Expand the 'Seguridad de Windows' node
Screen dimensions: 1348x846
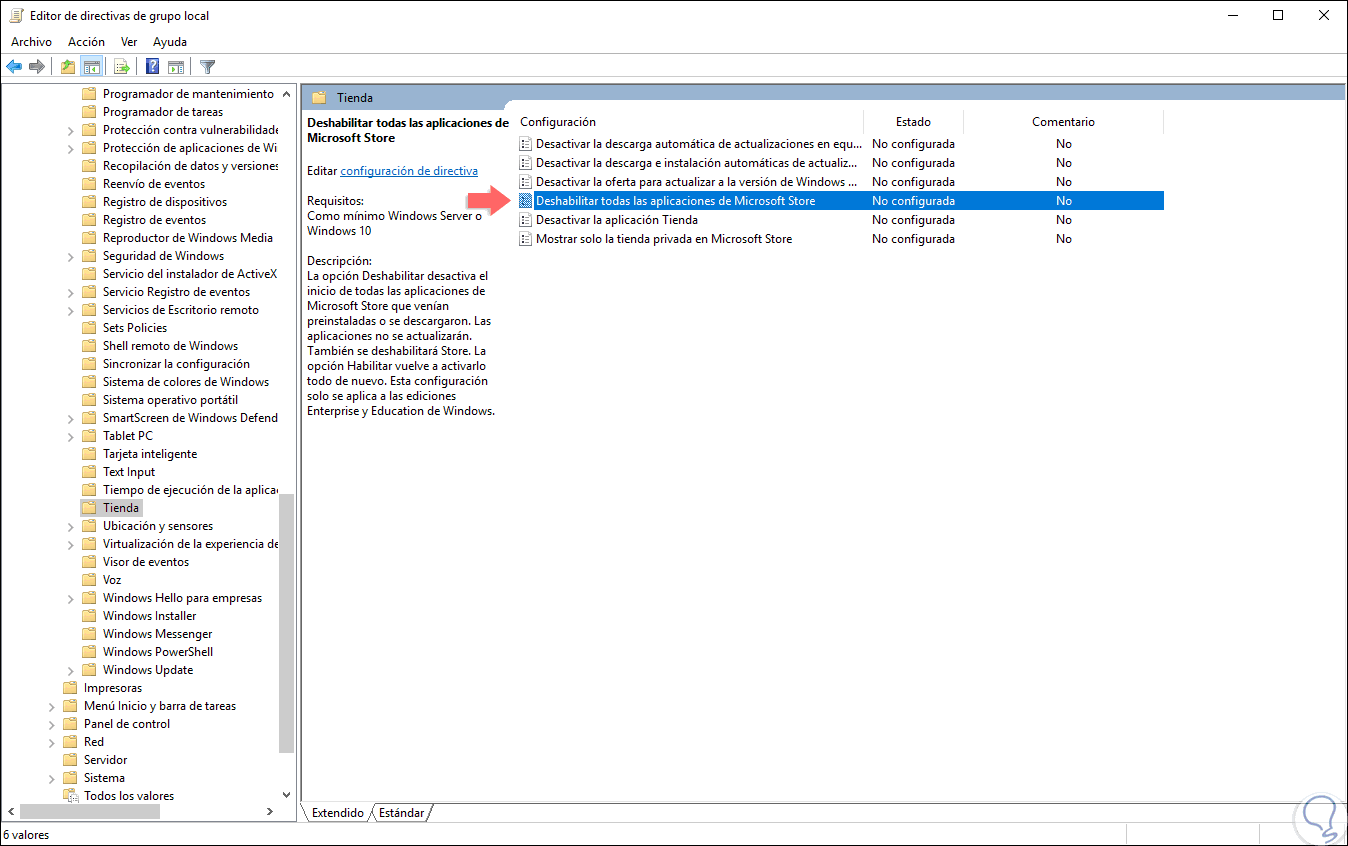click(71, 256)
